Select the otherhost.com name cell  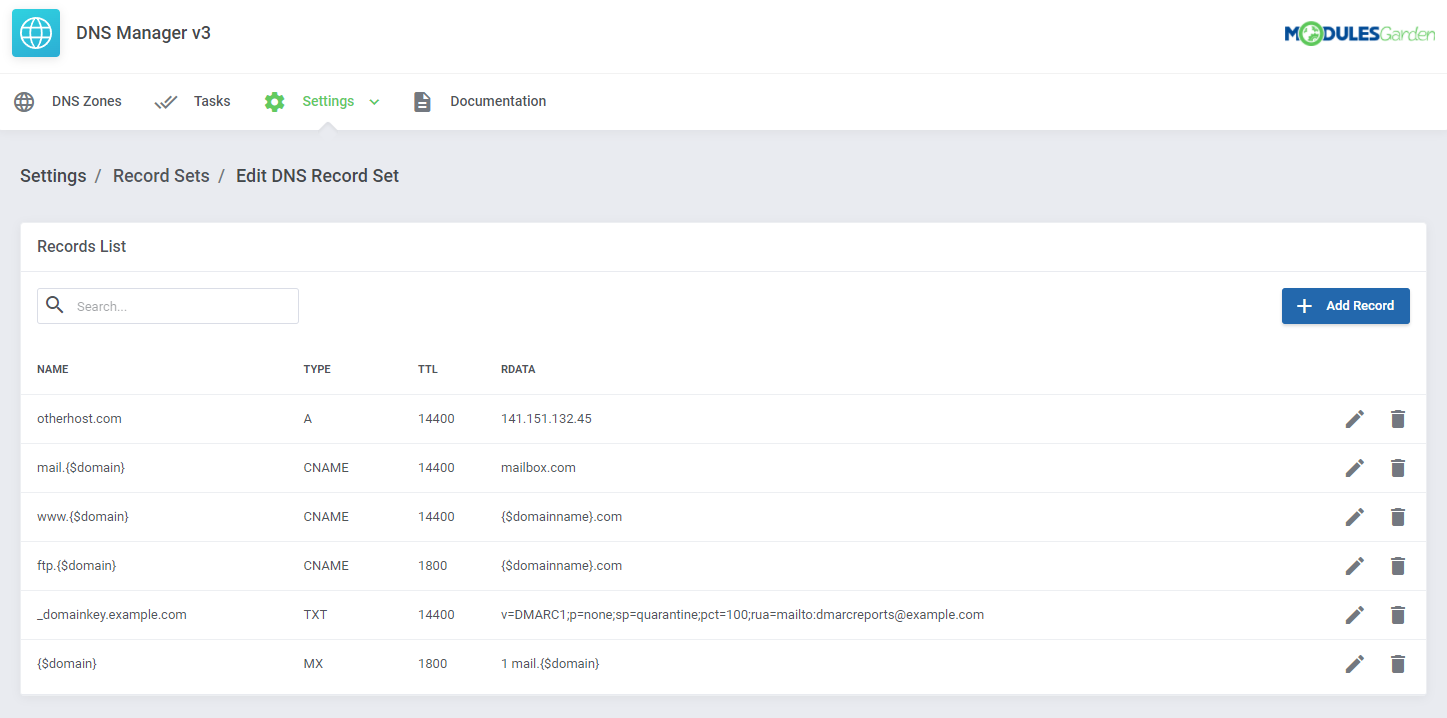[79, 419]
